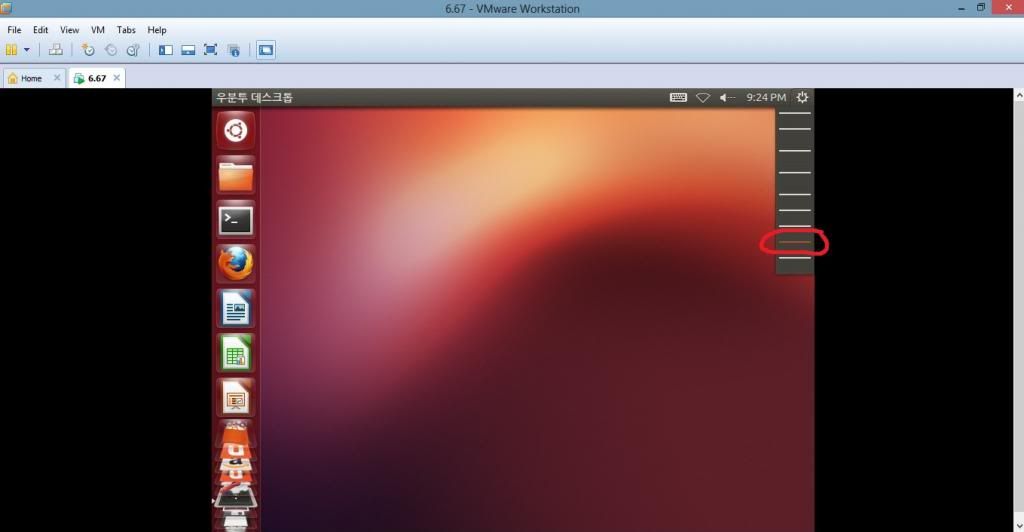Revert VM to previous snapshot
The image size is (1024, 532).
click(x=110, y=50)
